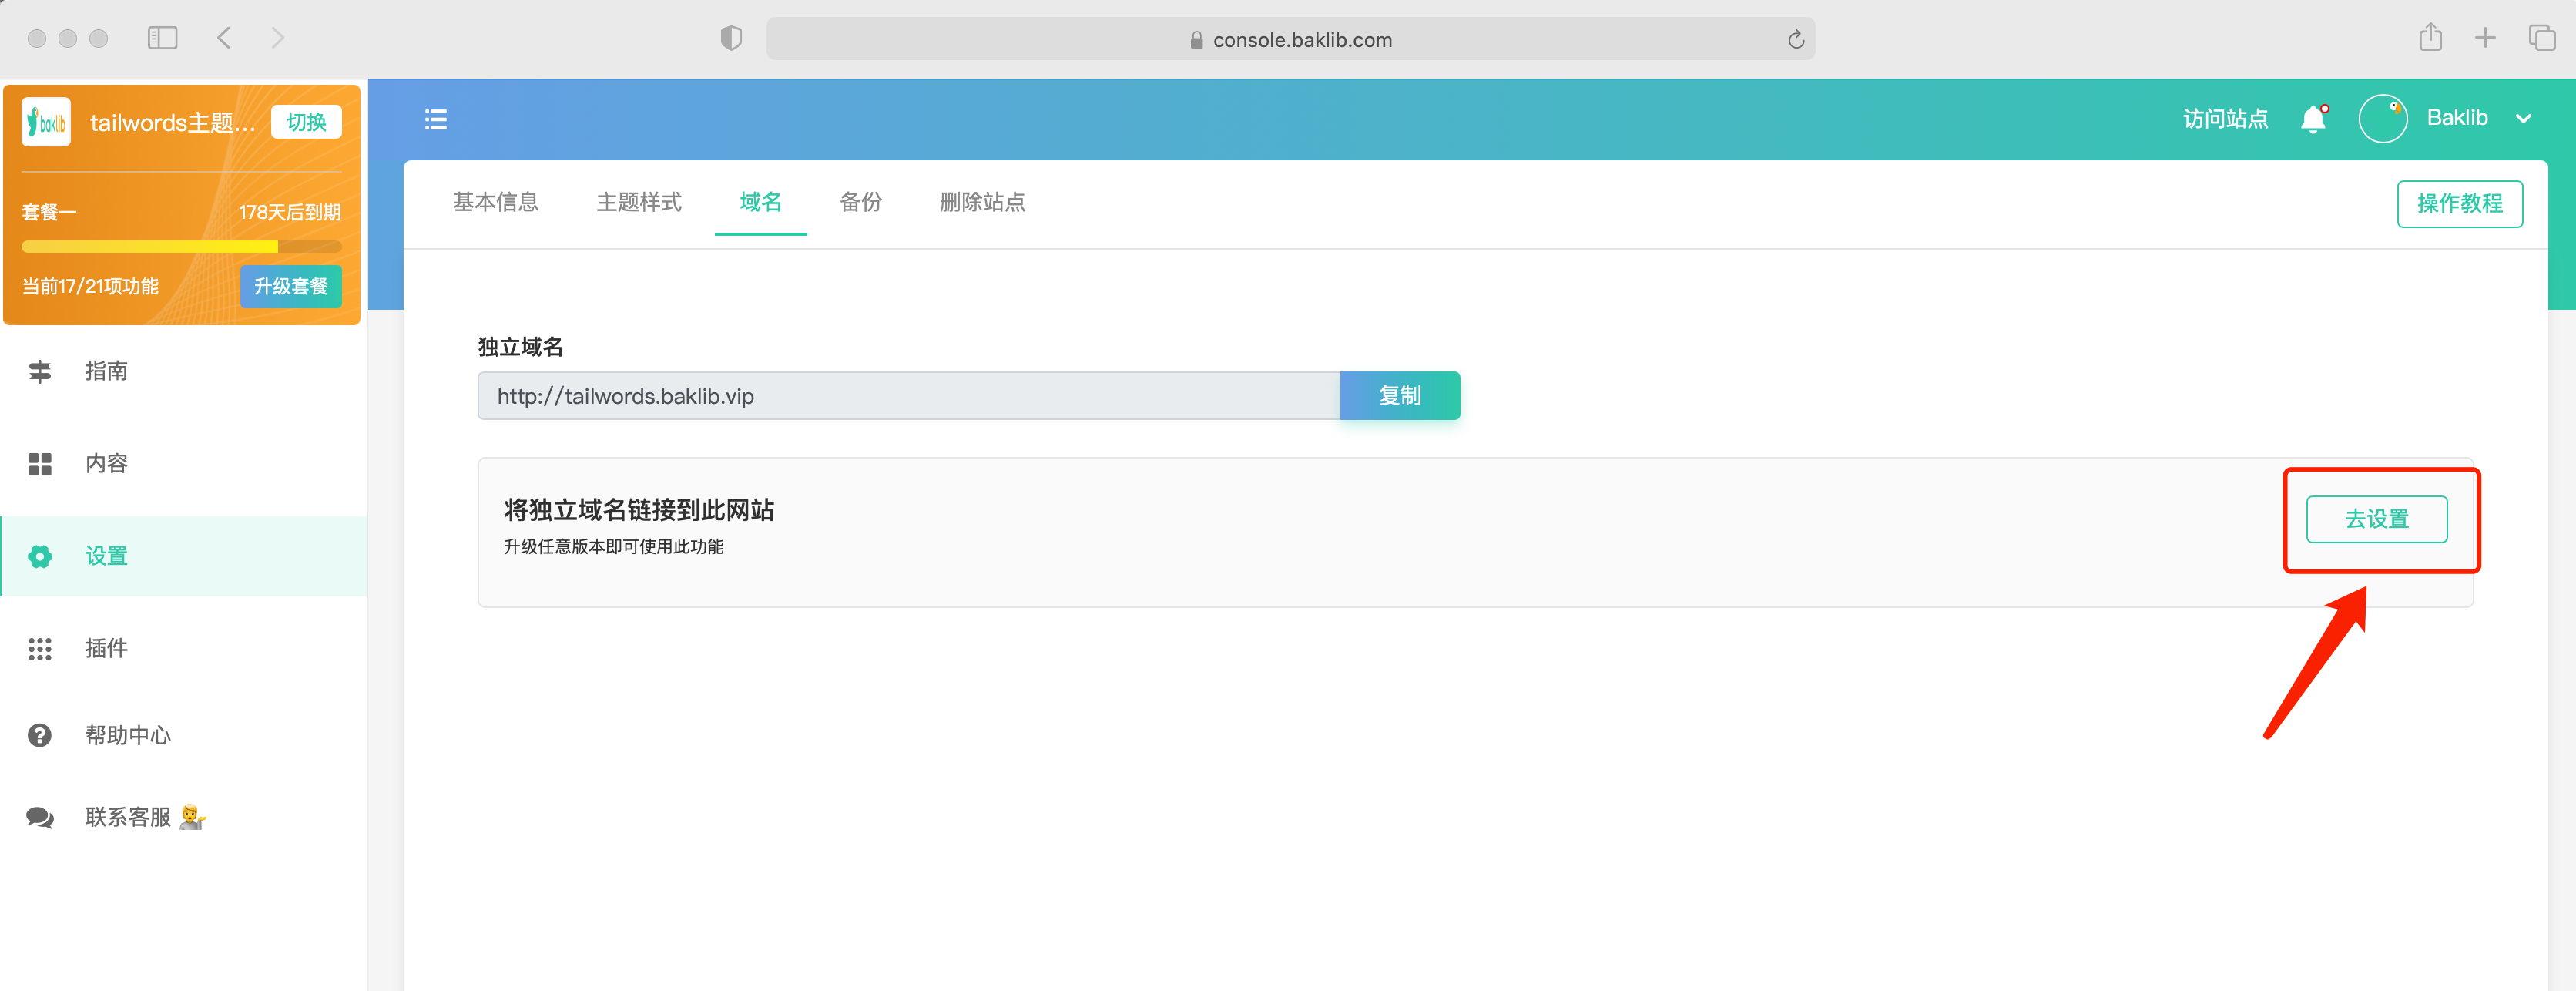Select 设置 in the sidebar
Viewport: 2576px width, 991px height.
[184, 556]
